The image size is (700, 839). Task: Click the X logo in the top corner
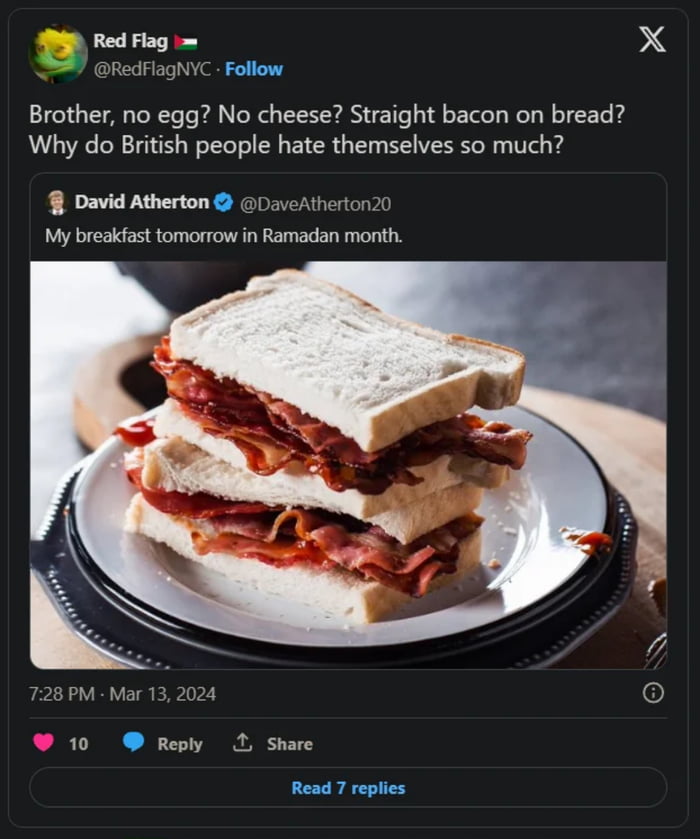651,40
